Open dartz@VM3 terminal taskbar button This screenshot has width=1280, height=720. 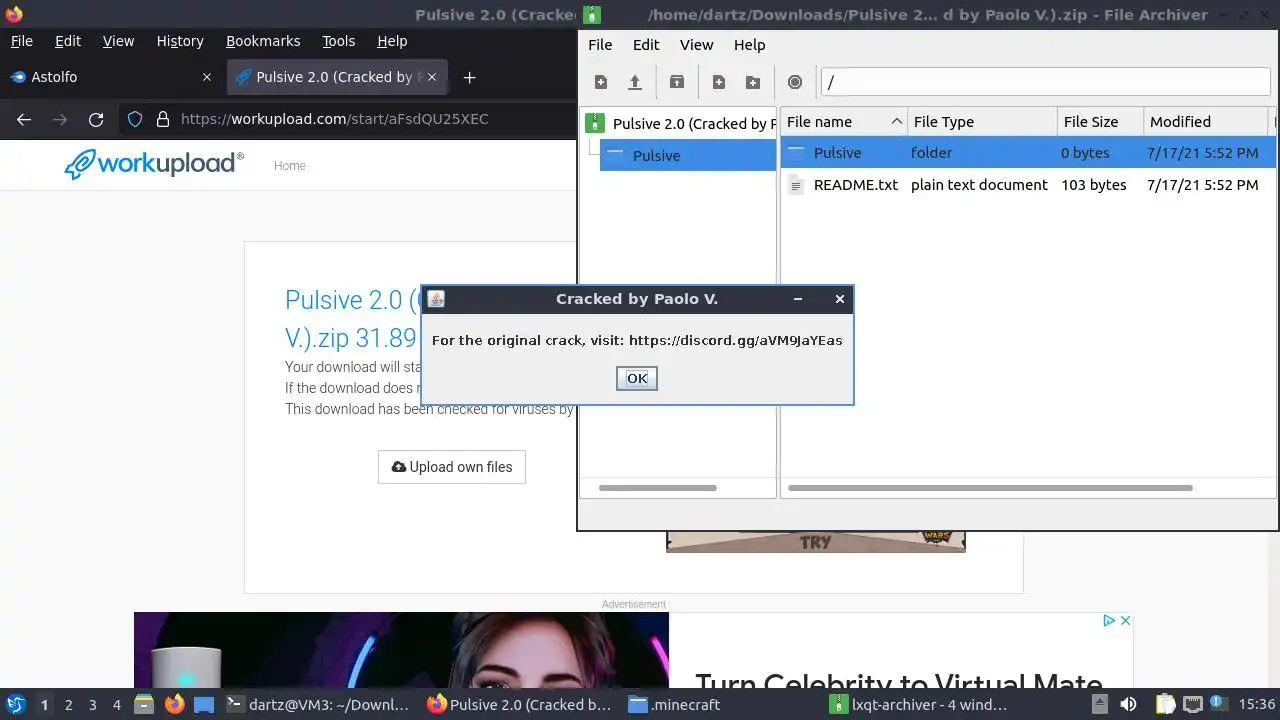(x=318, y=704)
